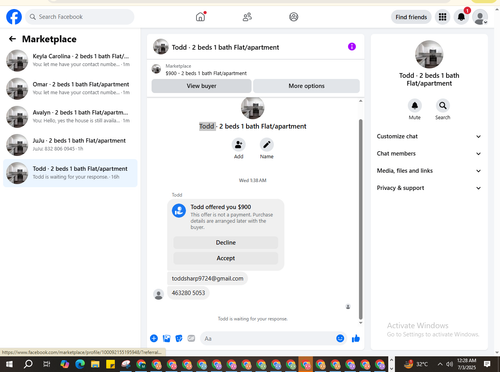Click the 32°C weather widget on taskbar

pos(416,364)
